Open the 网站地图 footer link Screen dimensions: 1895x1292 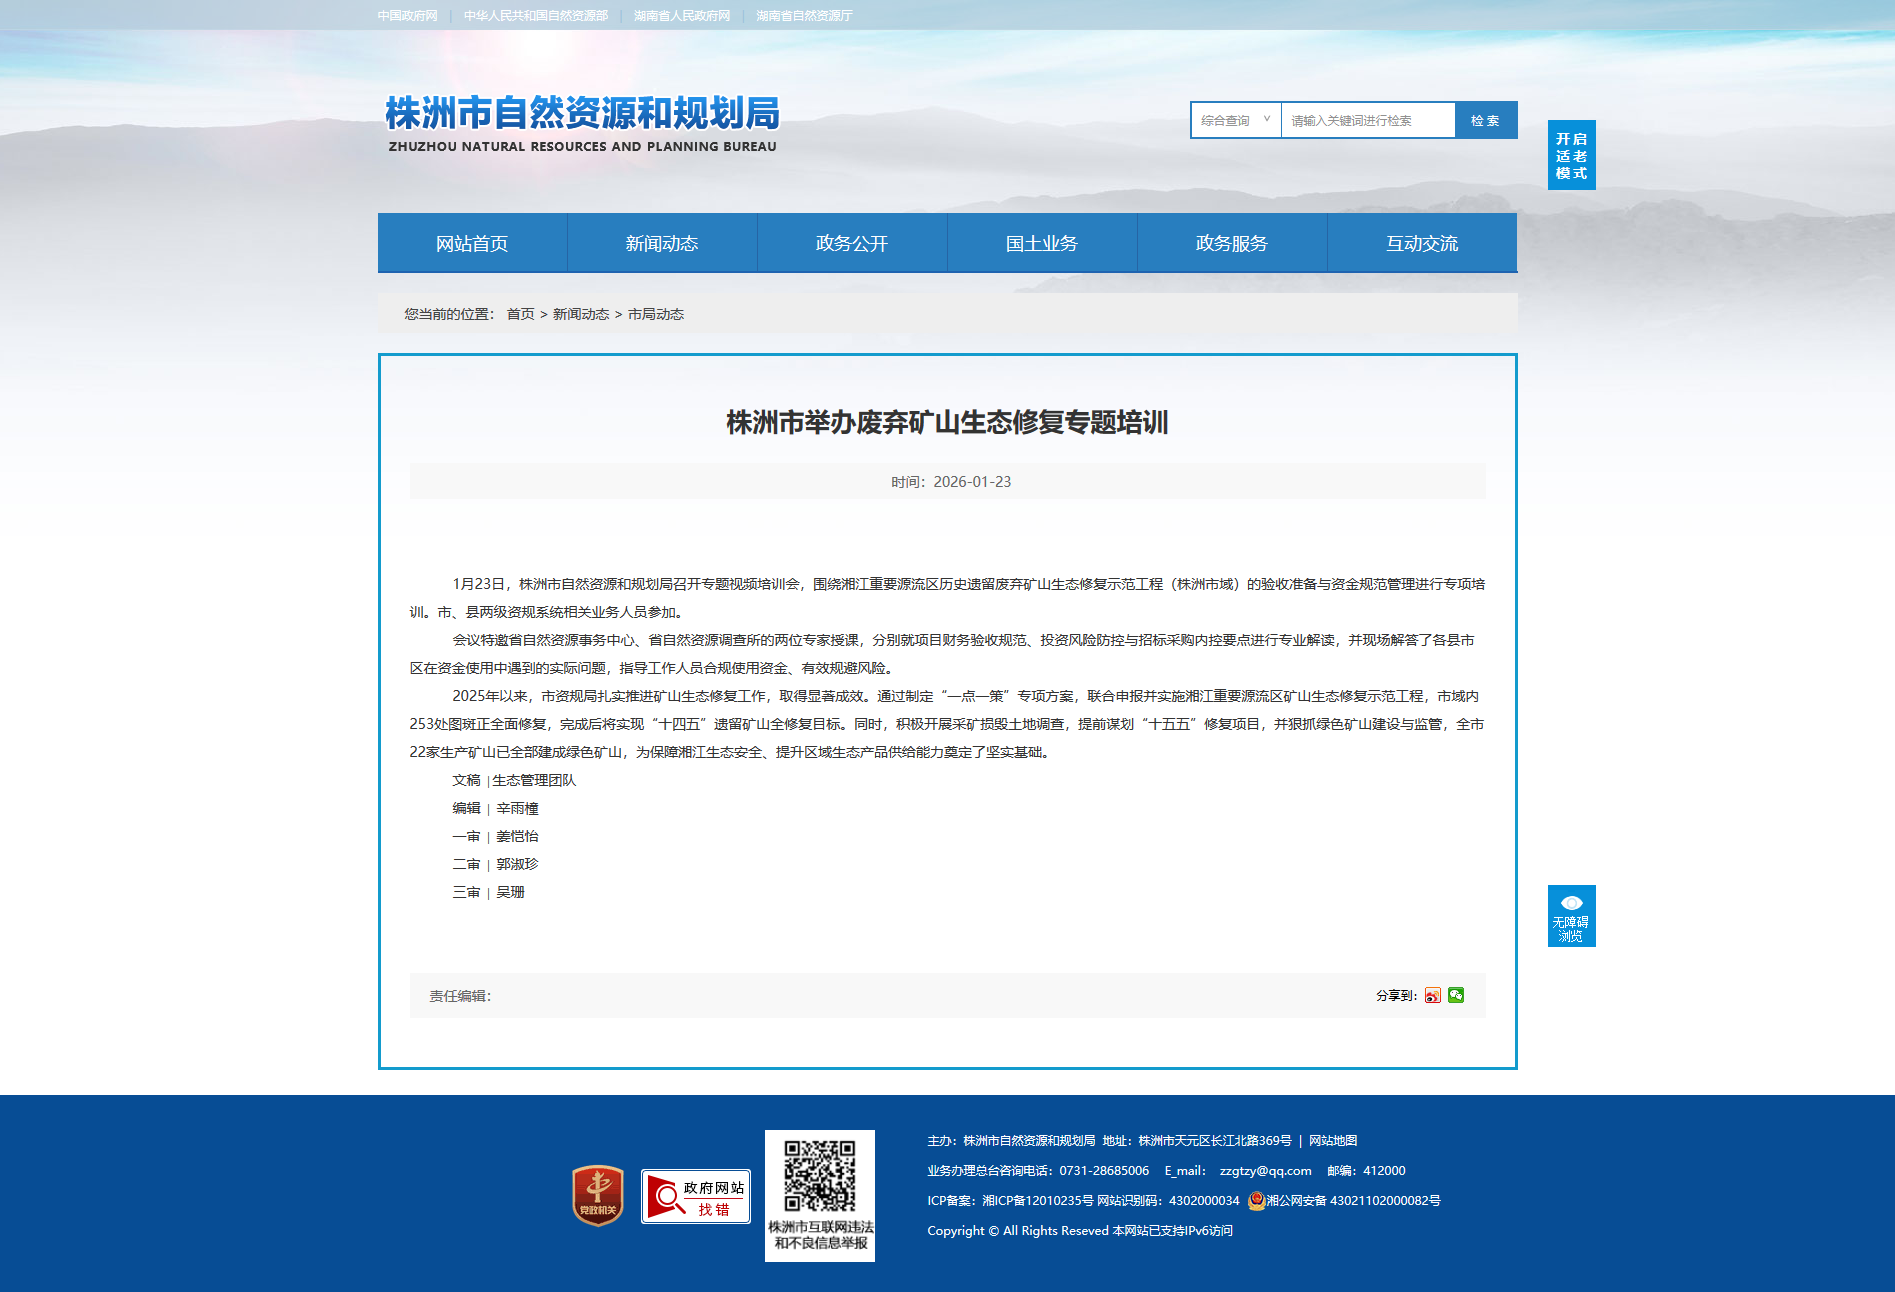1333,1140
